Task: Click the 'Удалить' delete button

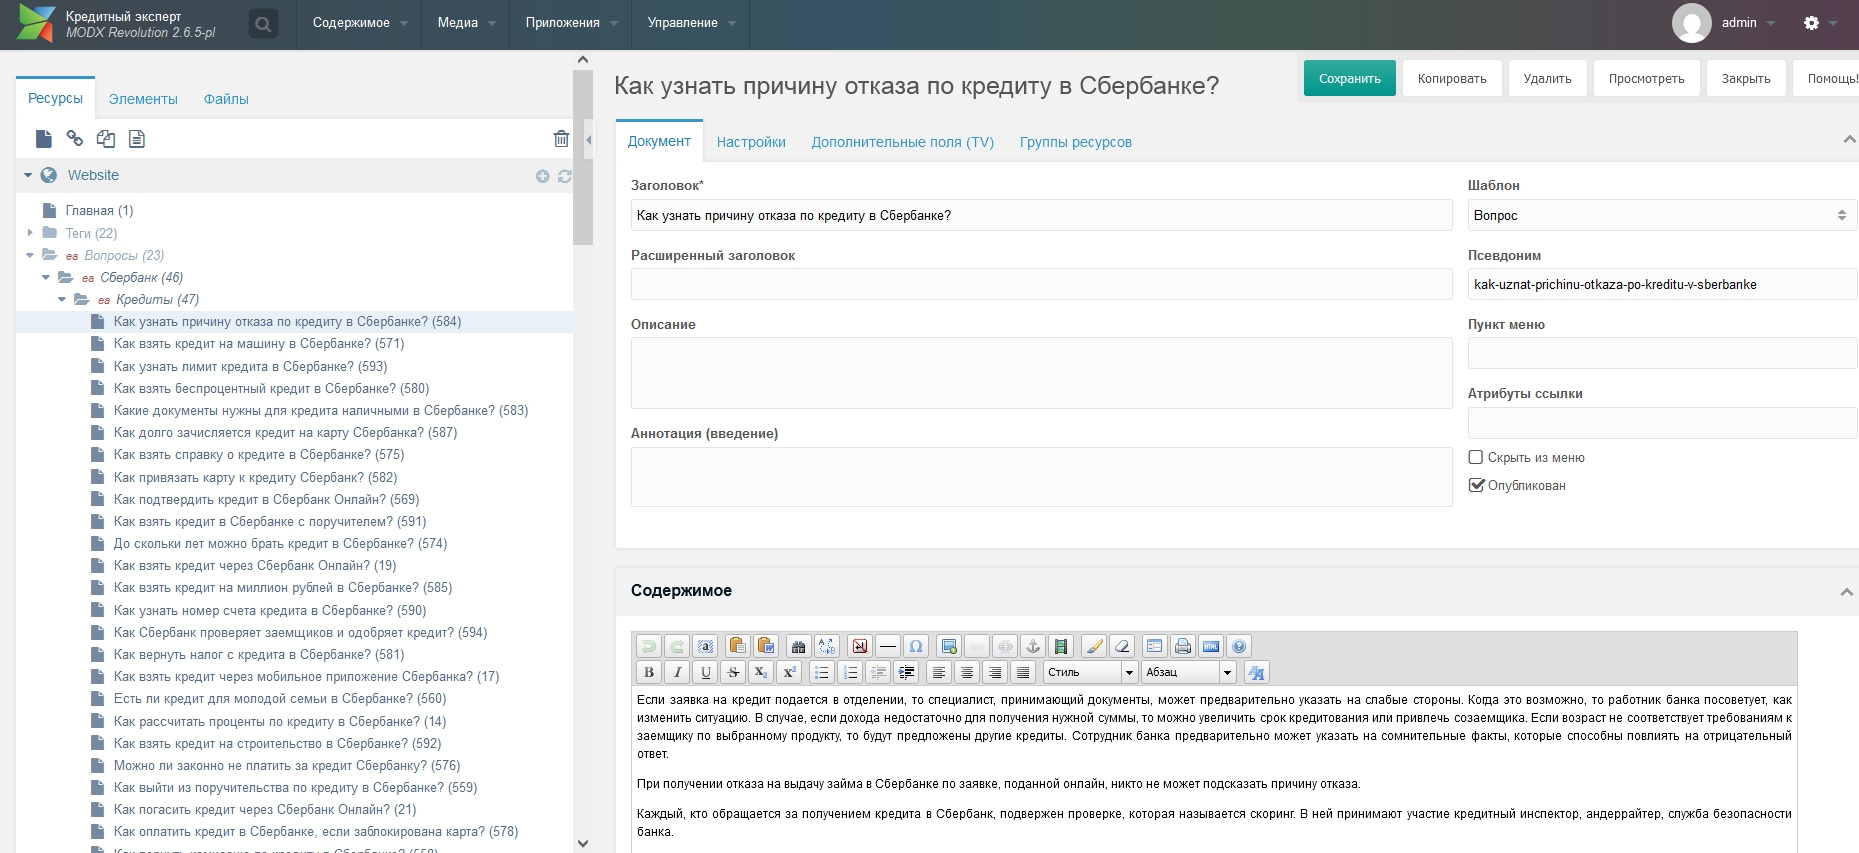Action: tap(1548, 78)
